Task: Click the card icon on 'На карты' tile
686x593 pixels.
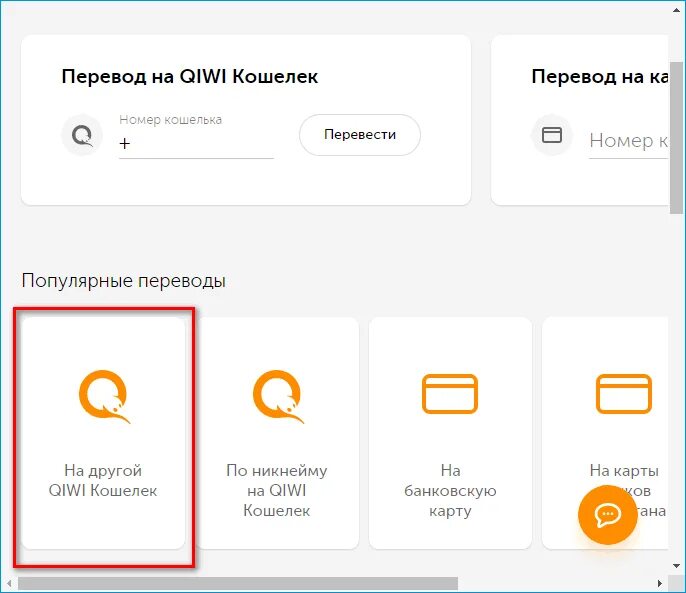Action: 624,393
